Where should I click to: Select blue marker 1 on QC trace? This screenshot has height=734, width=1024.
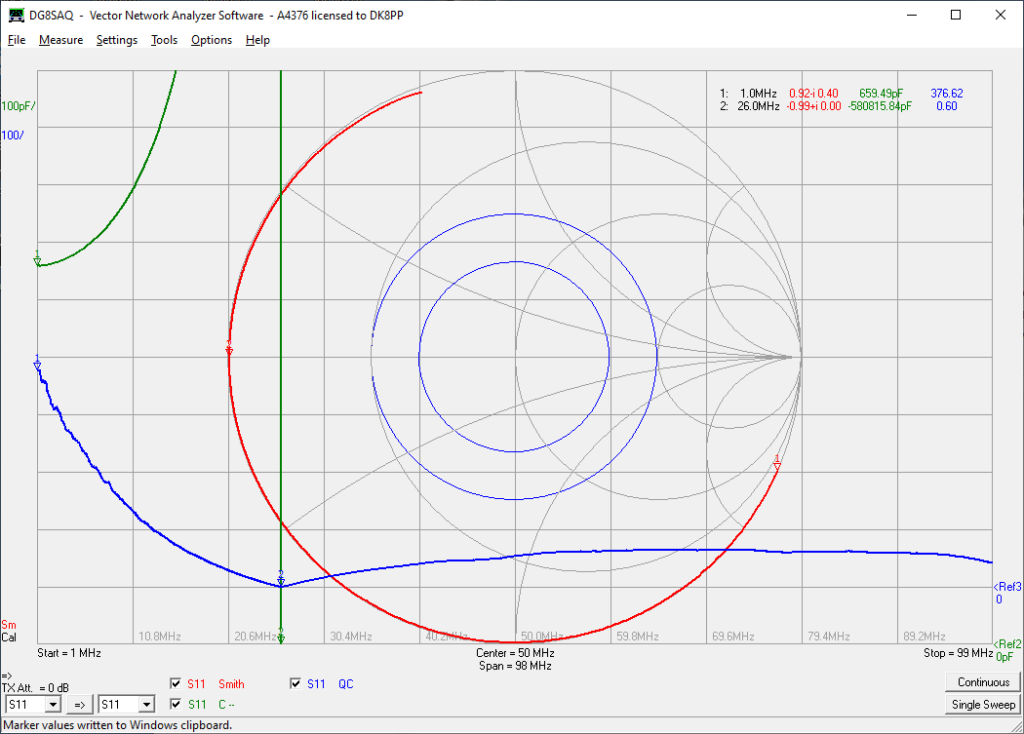[37, 363]
